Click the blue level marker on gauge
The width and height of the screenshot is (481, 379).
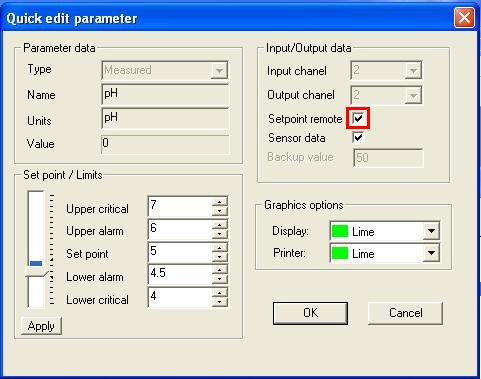click(36, 263)
